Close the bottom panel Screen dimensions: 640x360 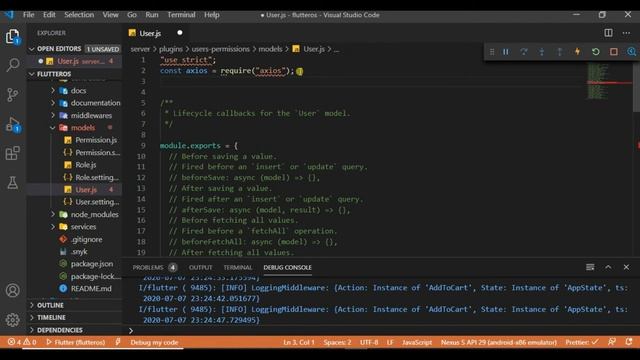click(626, 267)
